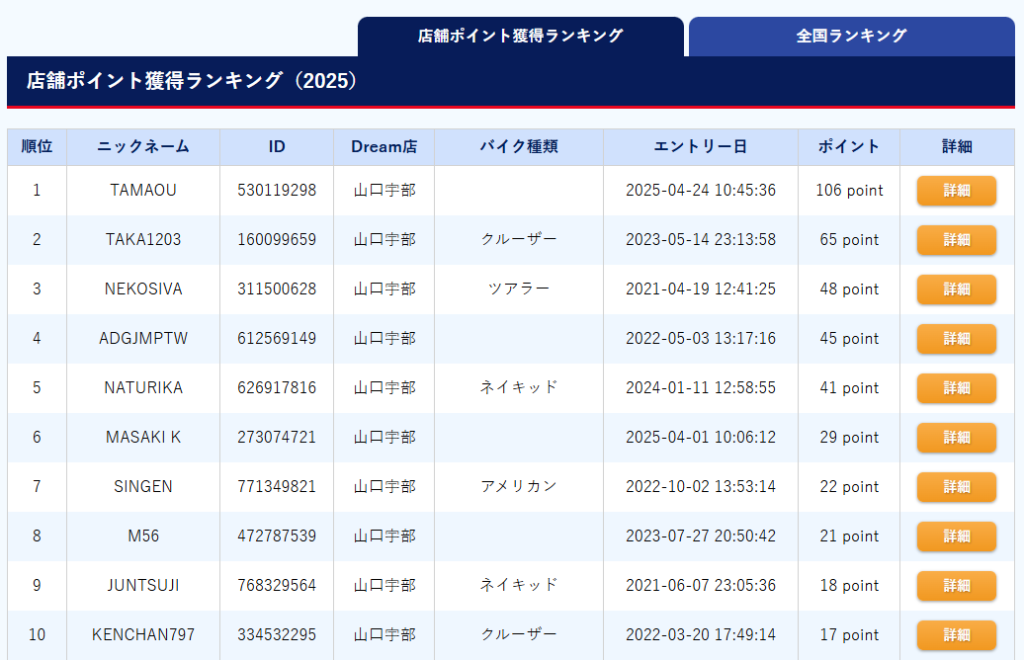The height and width of the screenshot is (660, 1024).
Task: Click ID 334532295
Action: point(277,635)
